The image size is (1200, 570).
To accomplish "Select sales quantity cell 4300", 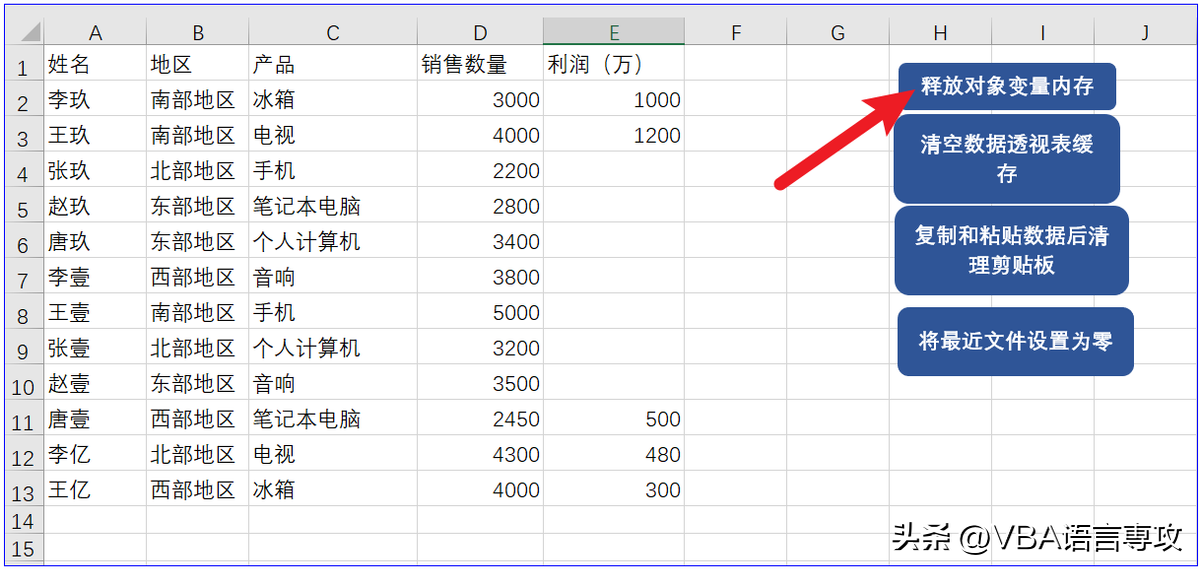I will point(480,454).
